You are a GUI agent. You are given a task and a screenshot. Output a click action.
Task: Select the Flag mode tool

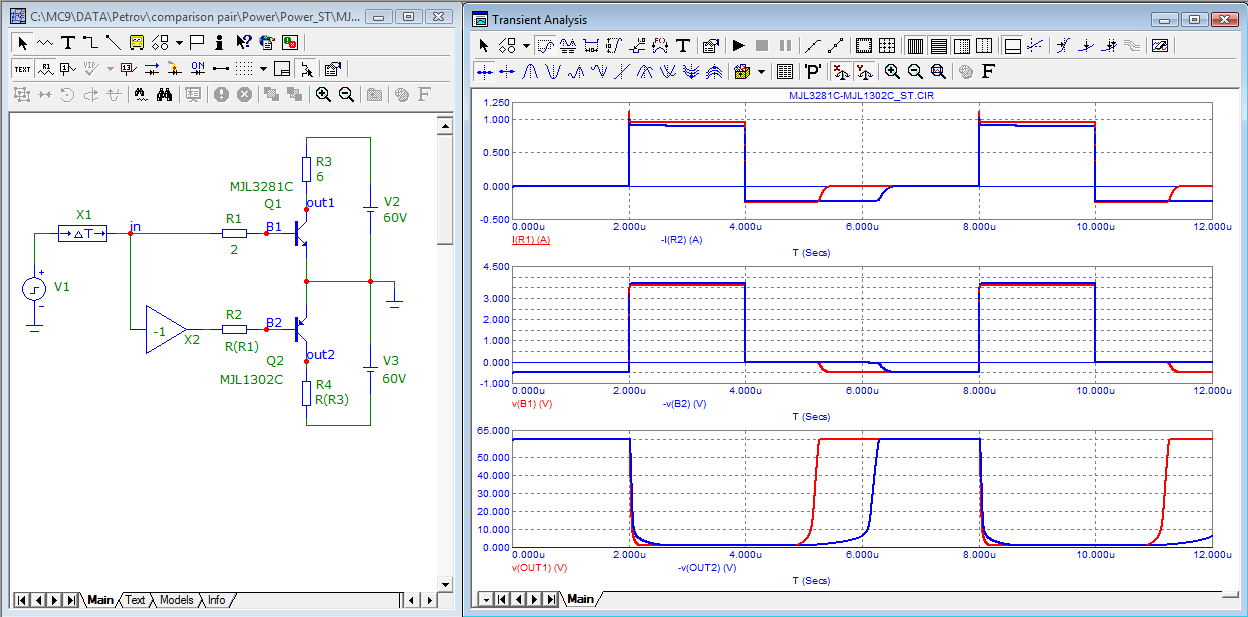point(197,43)
